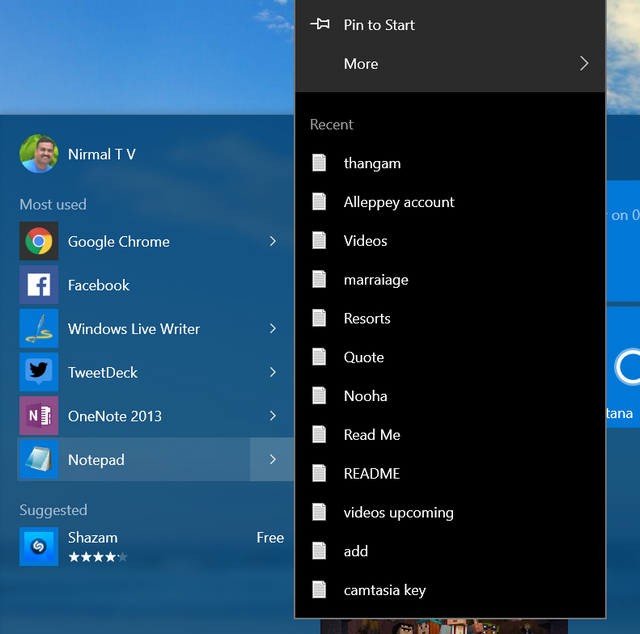640x634 pixels.
Task: Open OneNote 2013 purple icon
Action: click(39, 416)
